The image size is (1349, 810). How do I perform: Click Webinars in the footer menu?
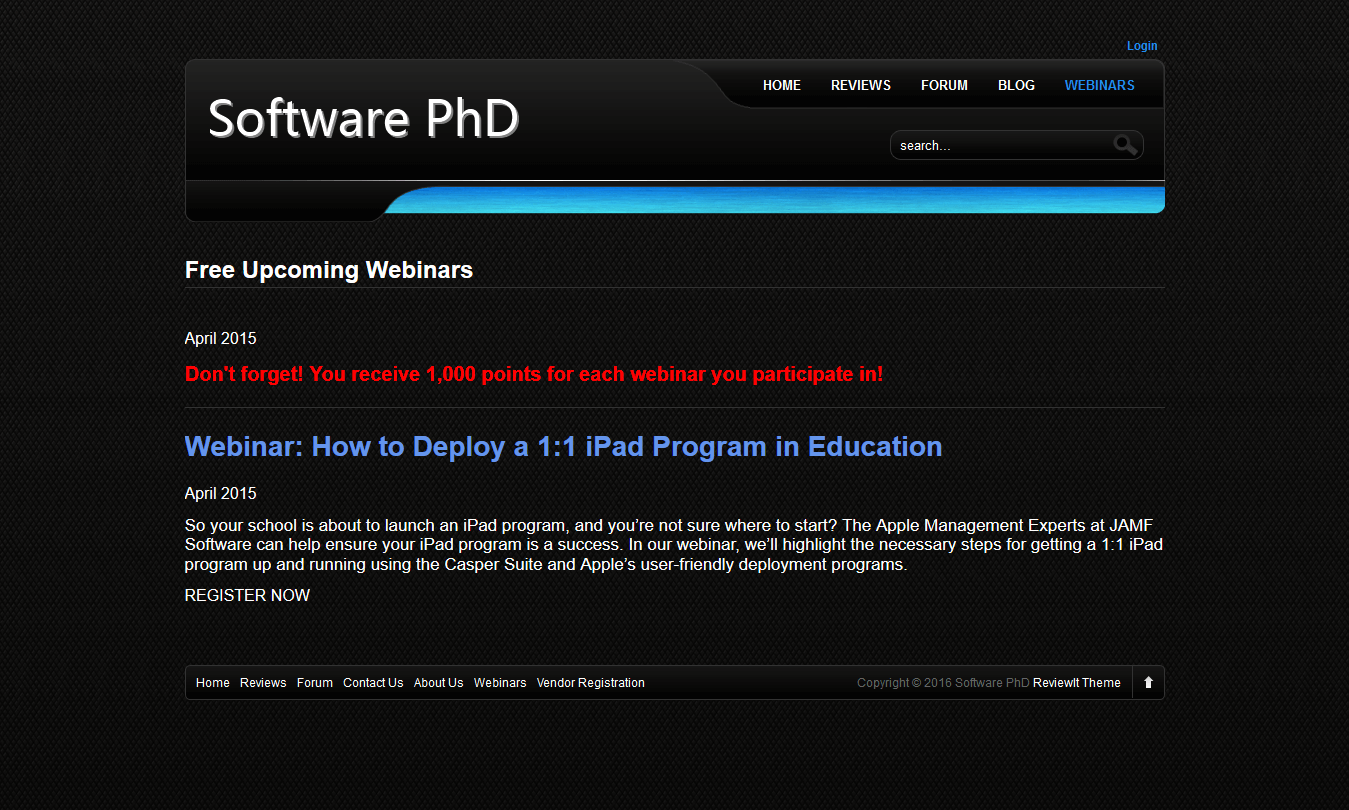[500, 683]
